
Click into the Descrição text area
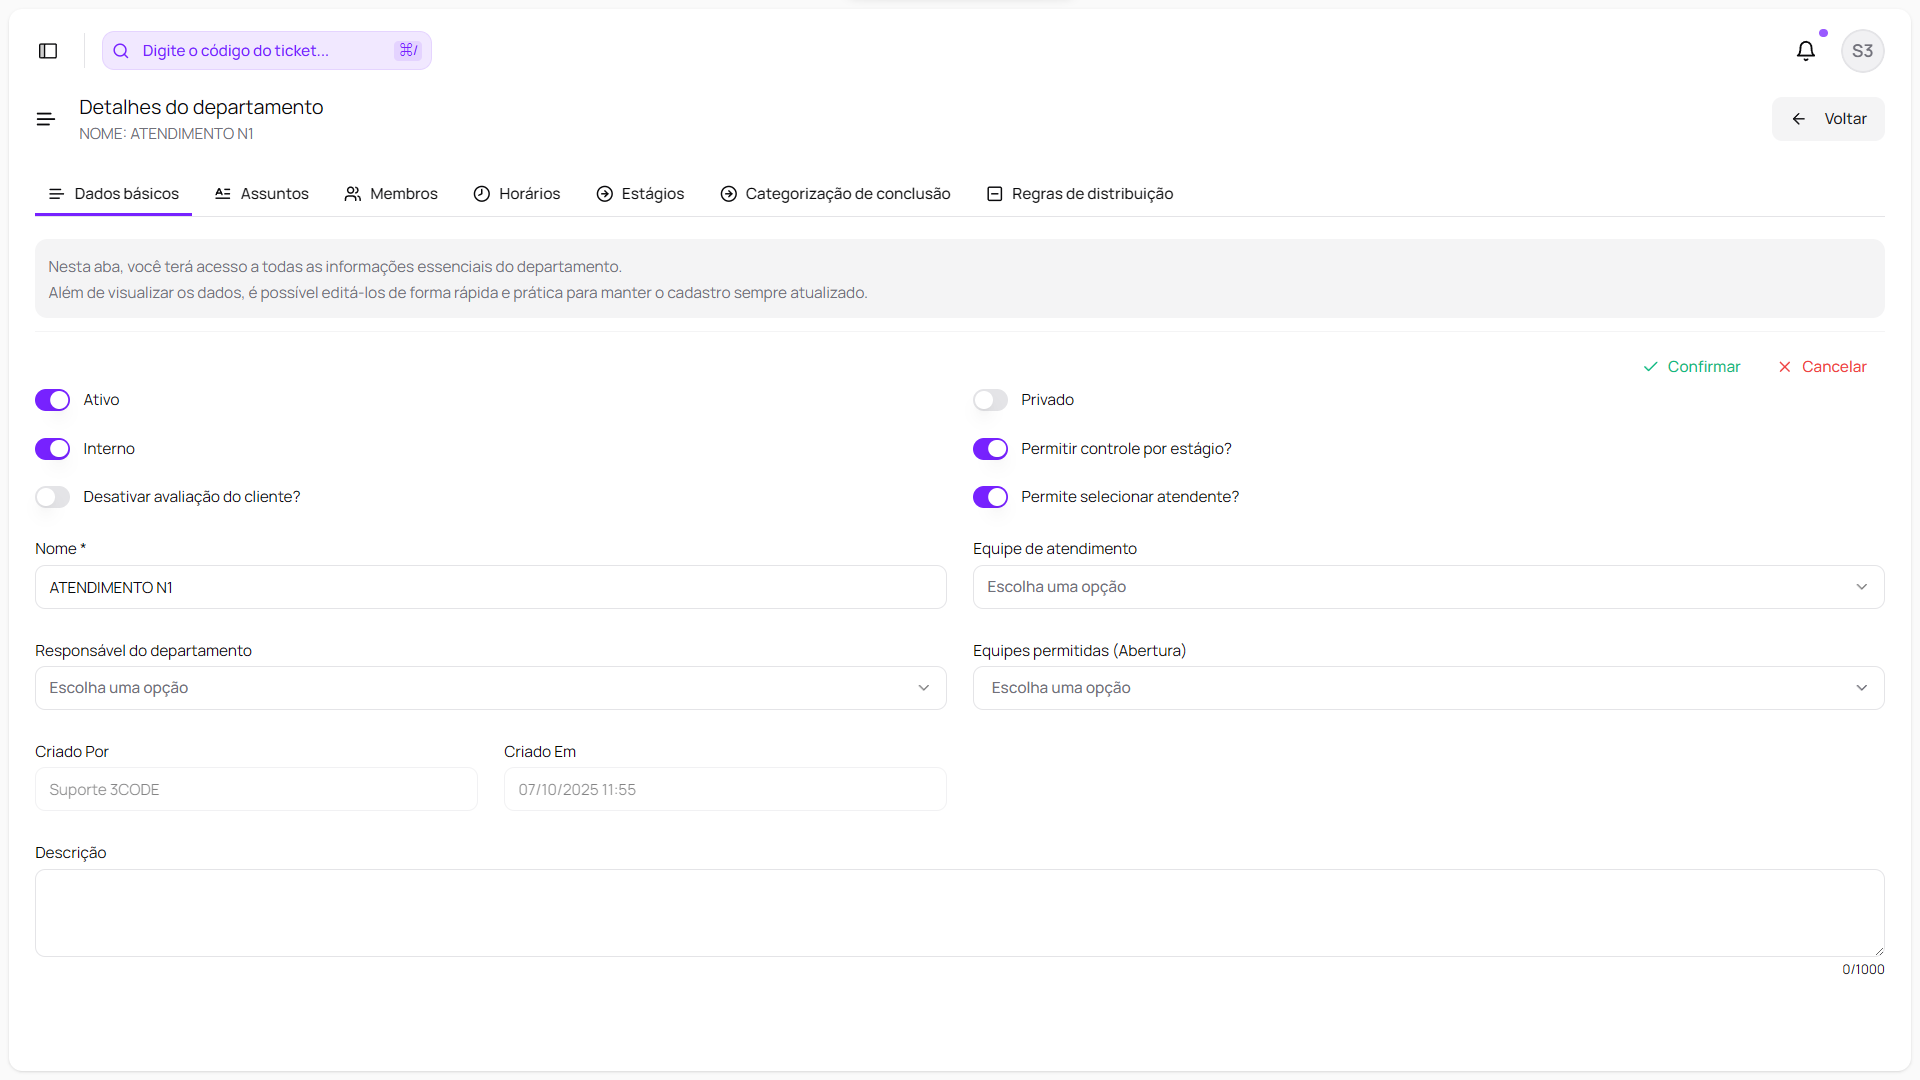959,912
